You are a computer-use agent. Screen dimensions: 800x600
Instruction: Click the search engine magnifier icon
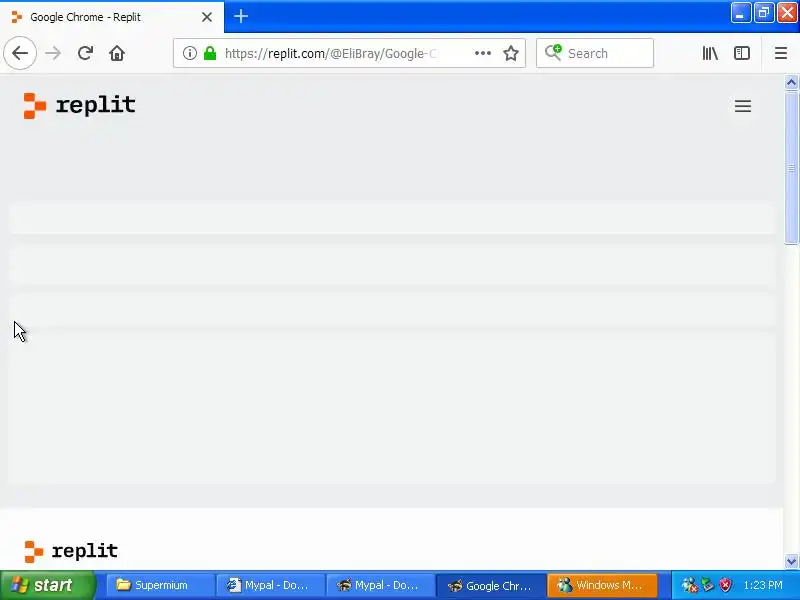(x=553, y=53)
